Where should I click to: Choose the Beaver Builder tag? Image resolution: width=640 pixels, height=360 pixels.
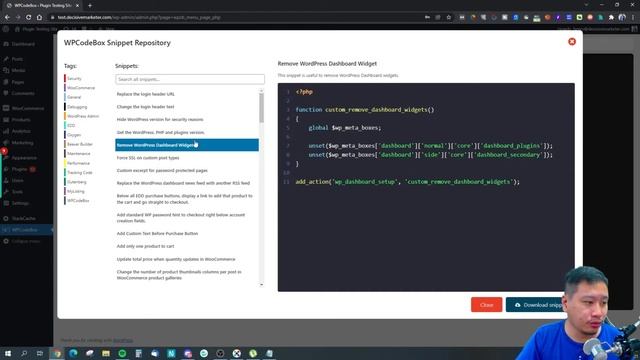click(x=80, y=144)
